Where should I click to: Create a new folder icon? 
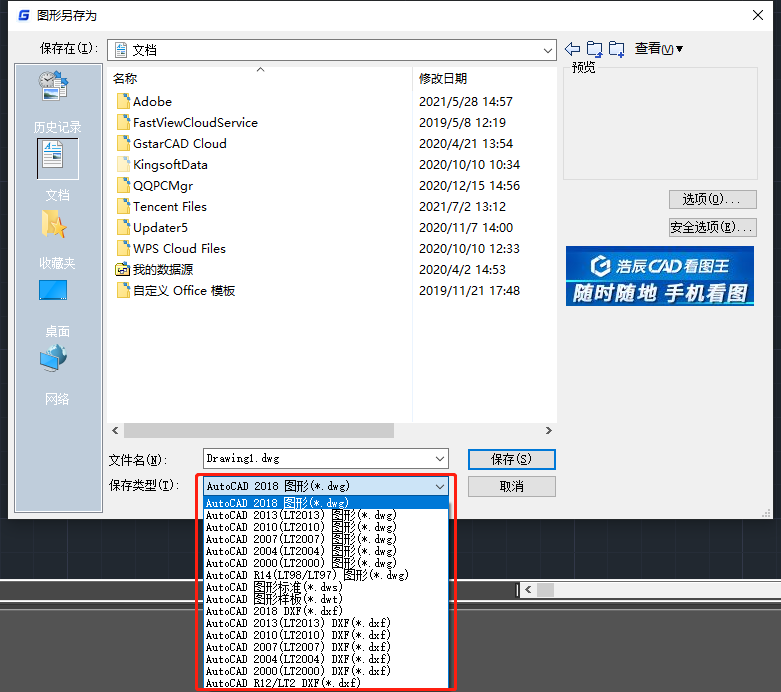tap(617, 49)
